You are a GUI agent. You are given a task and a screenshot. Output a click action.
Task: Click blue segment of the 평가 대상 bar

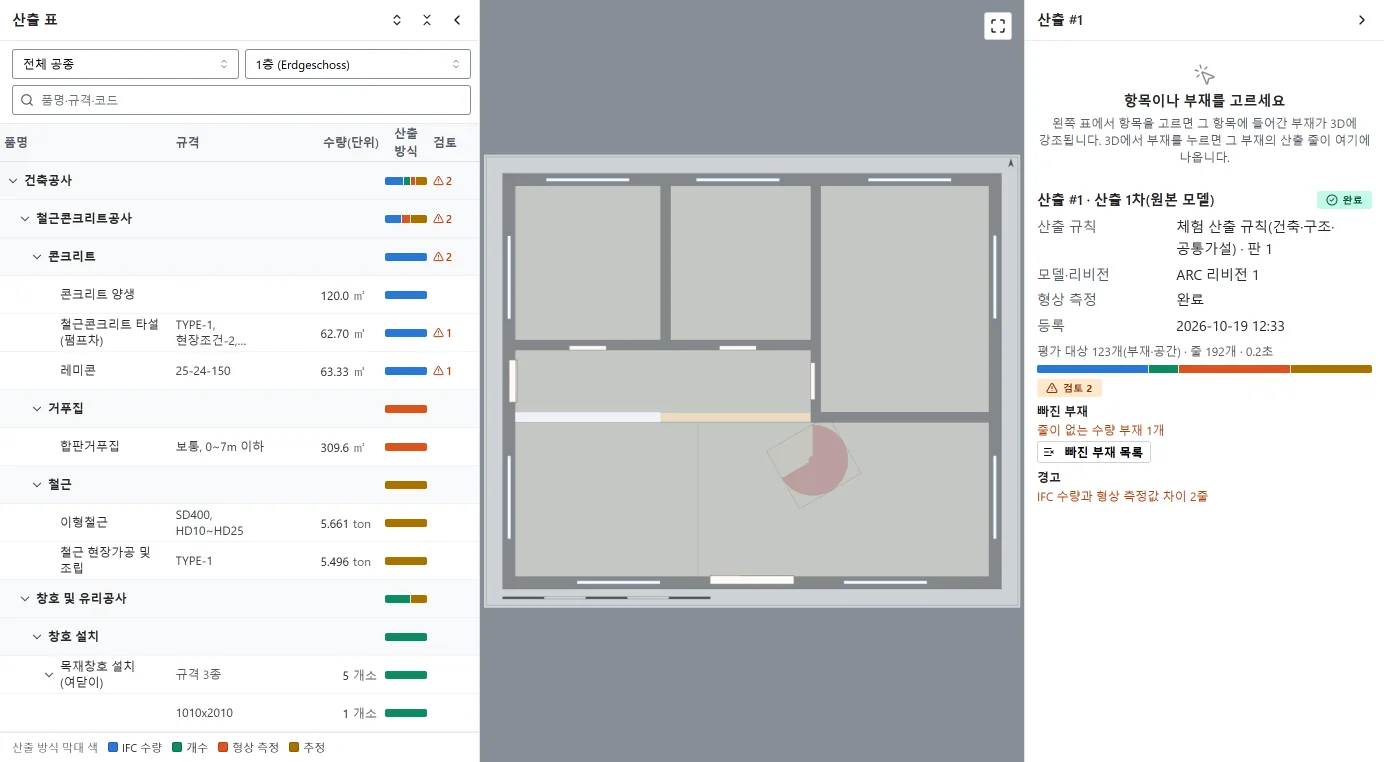[x=1092, y=369]
